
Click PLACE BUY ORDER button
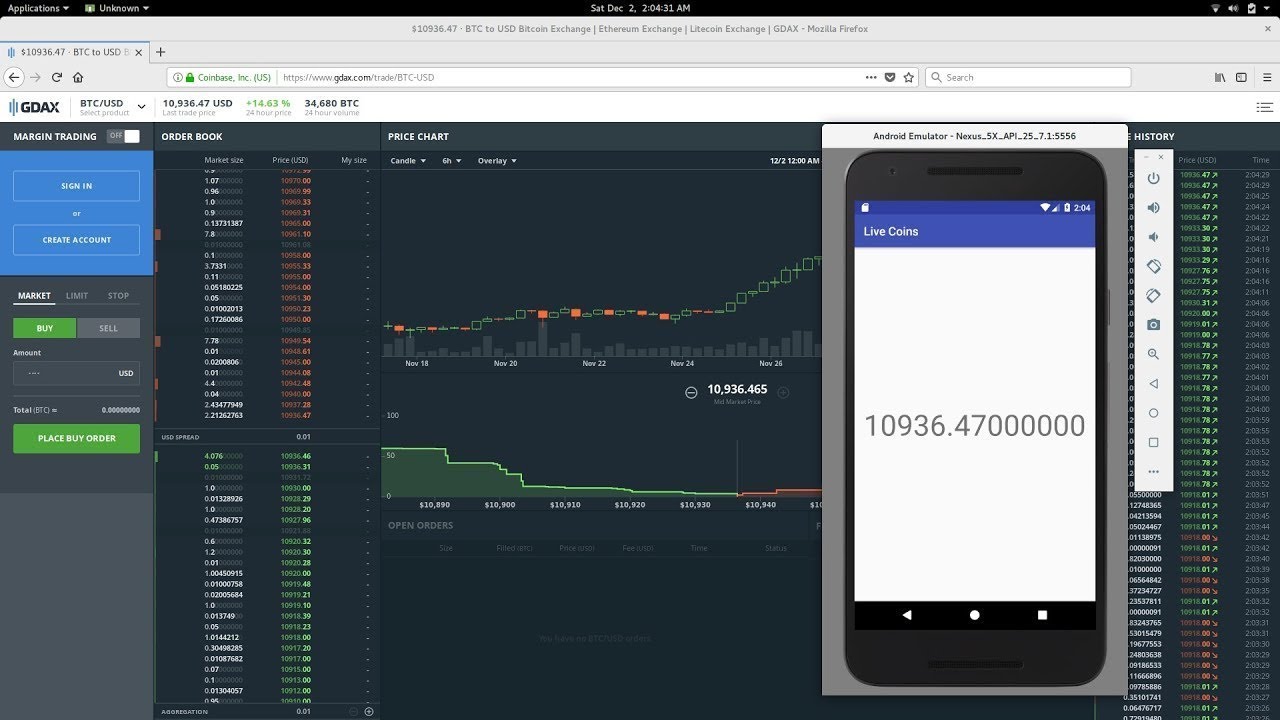click(76, 438)
